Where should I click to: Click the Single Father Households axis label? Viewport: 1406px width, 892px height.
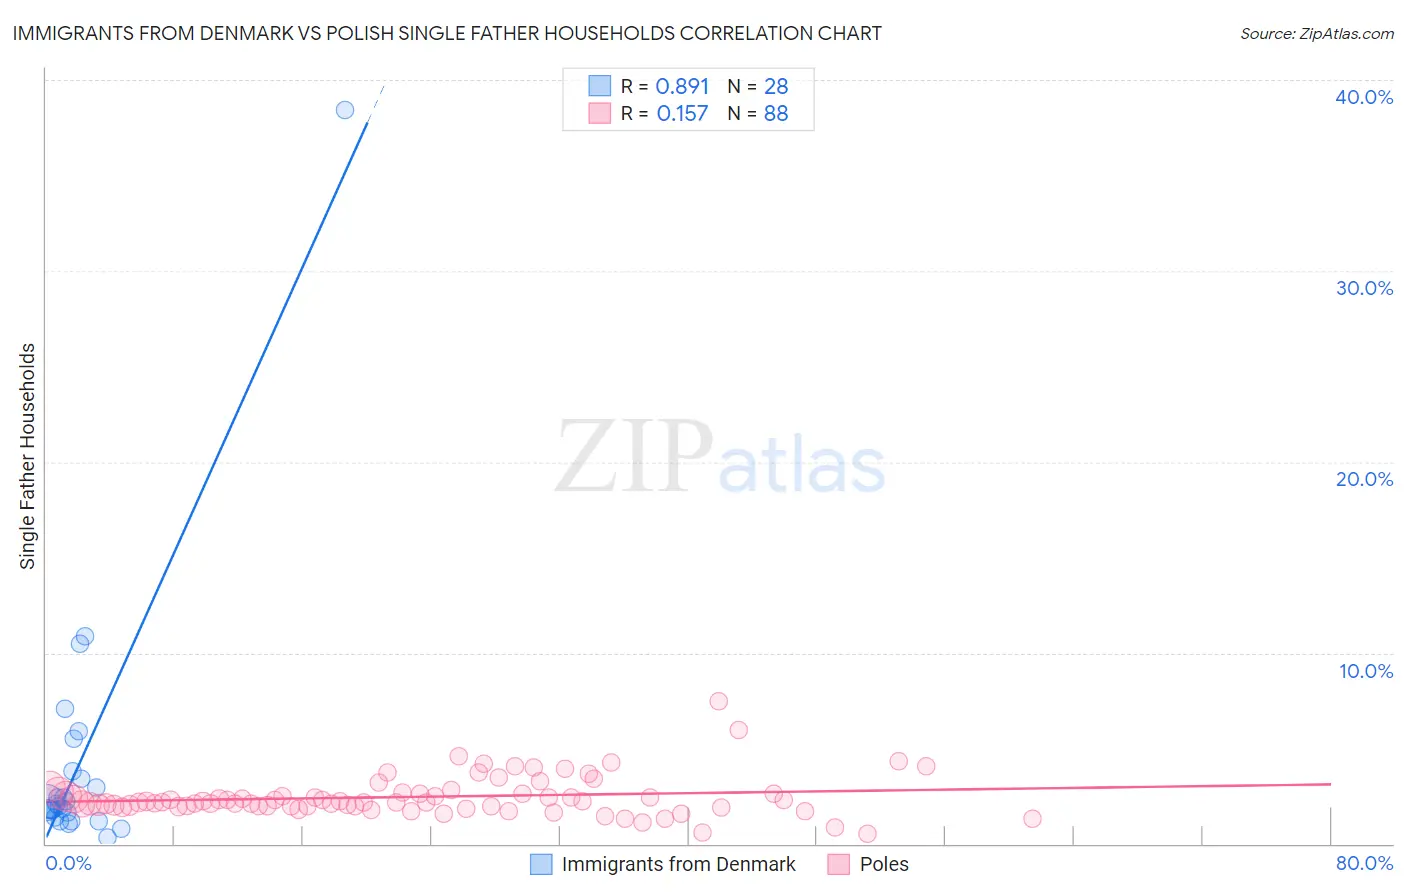[x=27, y=456]
